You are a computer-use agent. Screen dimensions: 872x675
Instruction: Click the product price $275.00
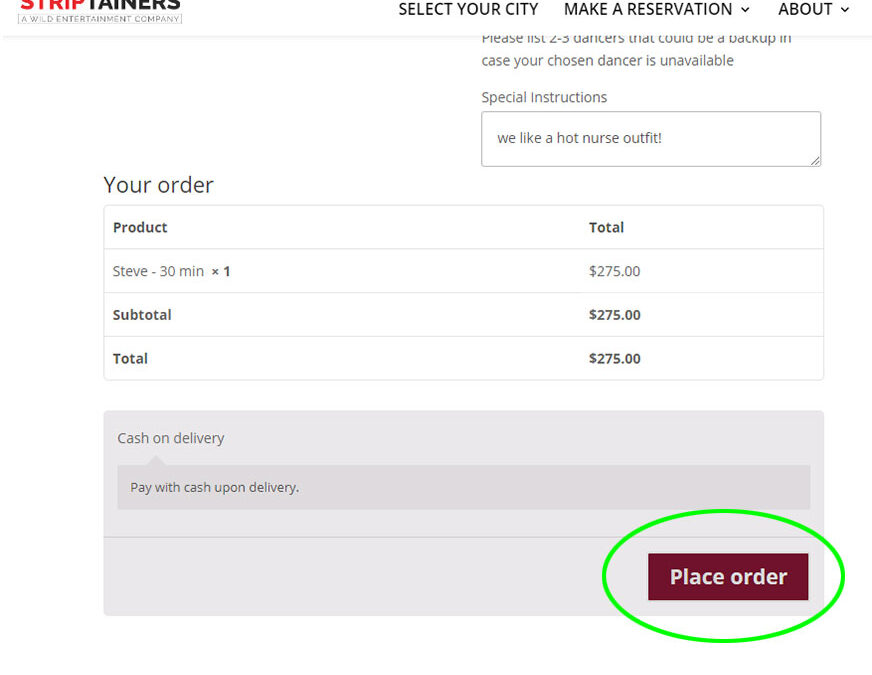tap(615, 271)
